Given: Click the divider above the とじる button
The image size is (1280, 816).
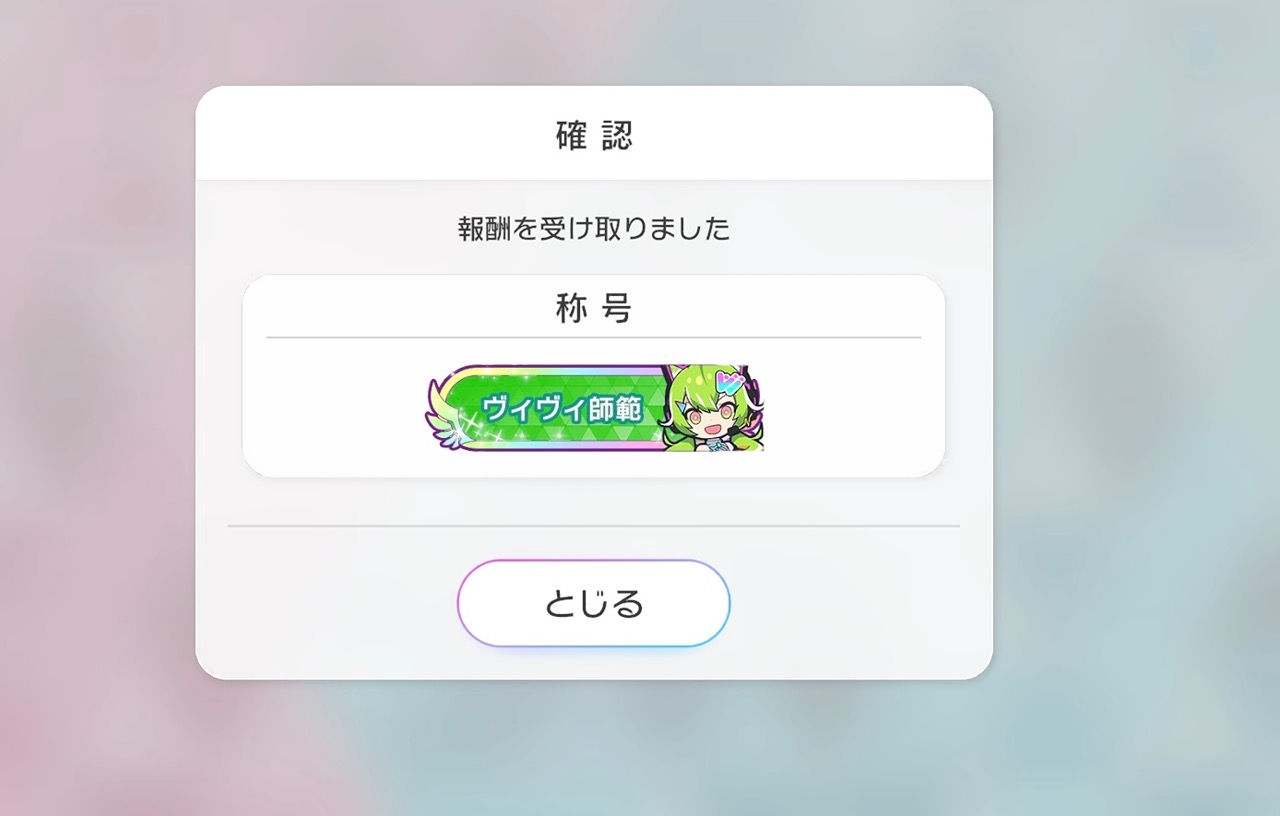Looking at the screenshot, I should pyautogui.click(x=594, y=525).
